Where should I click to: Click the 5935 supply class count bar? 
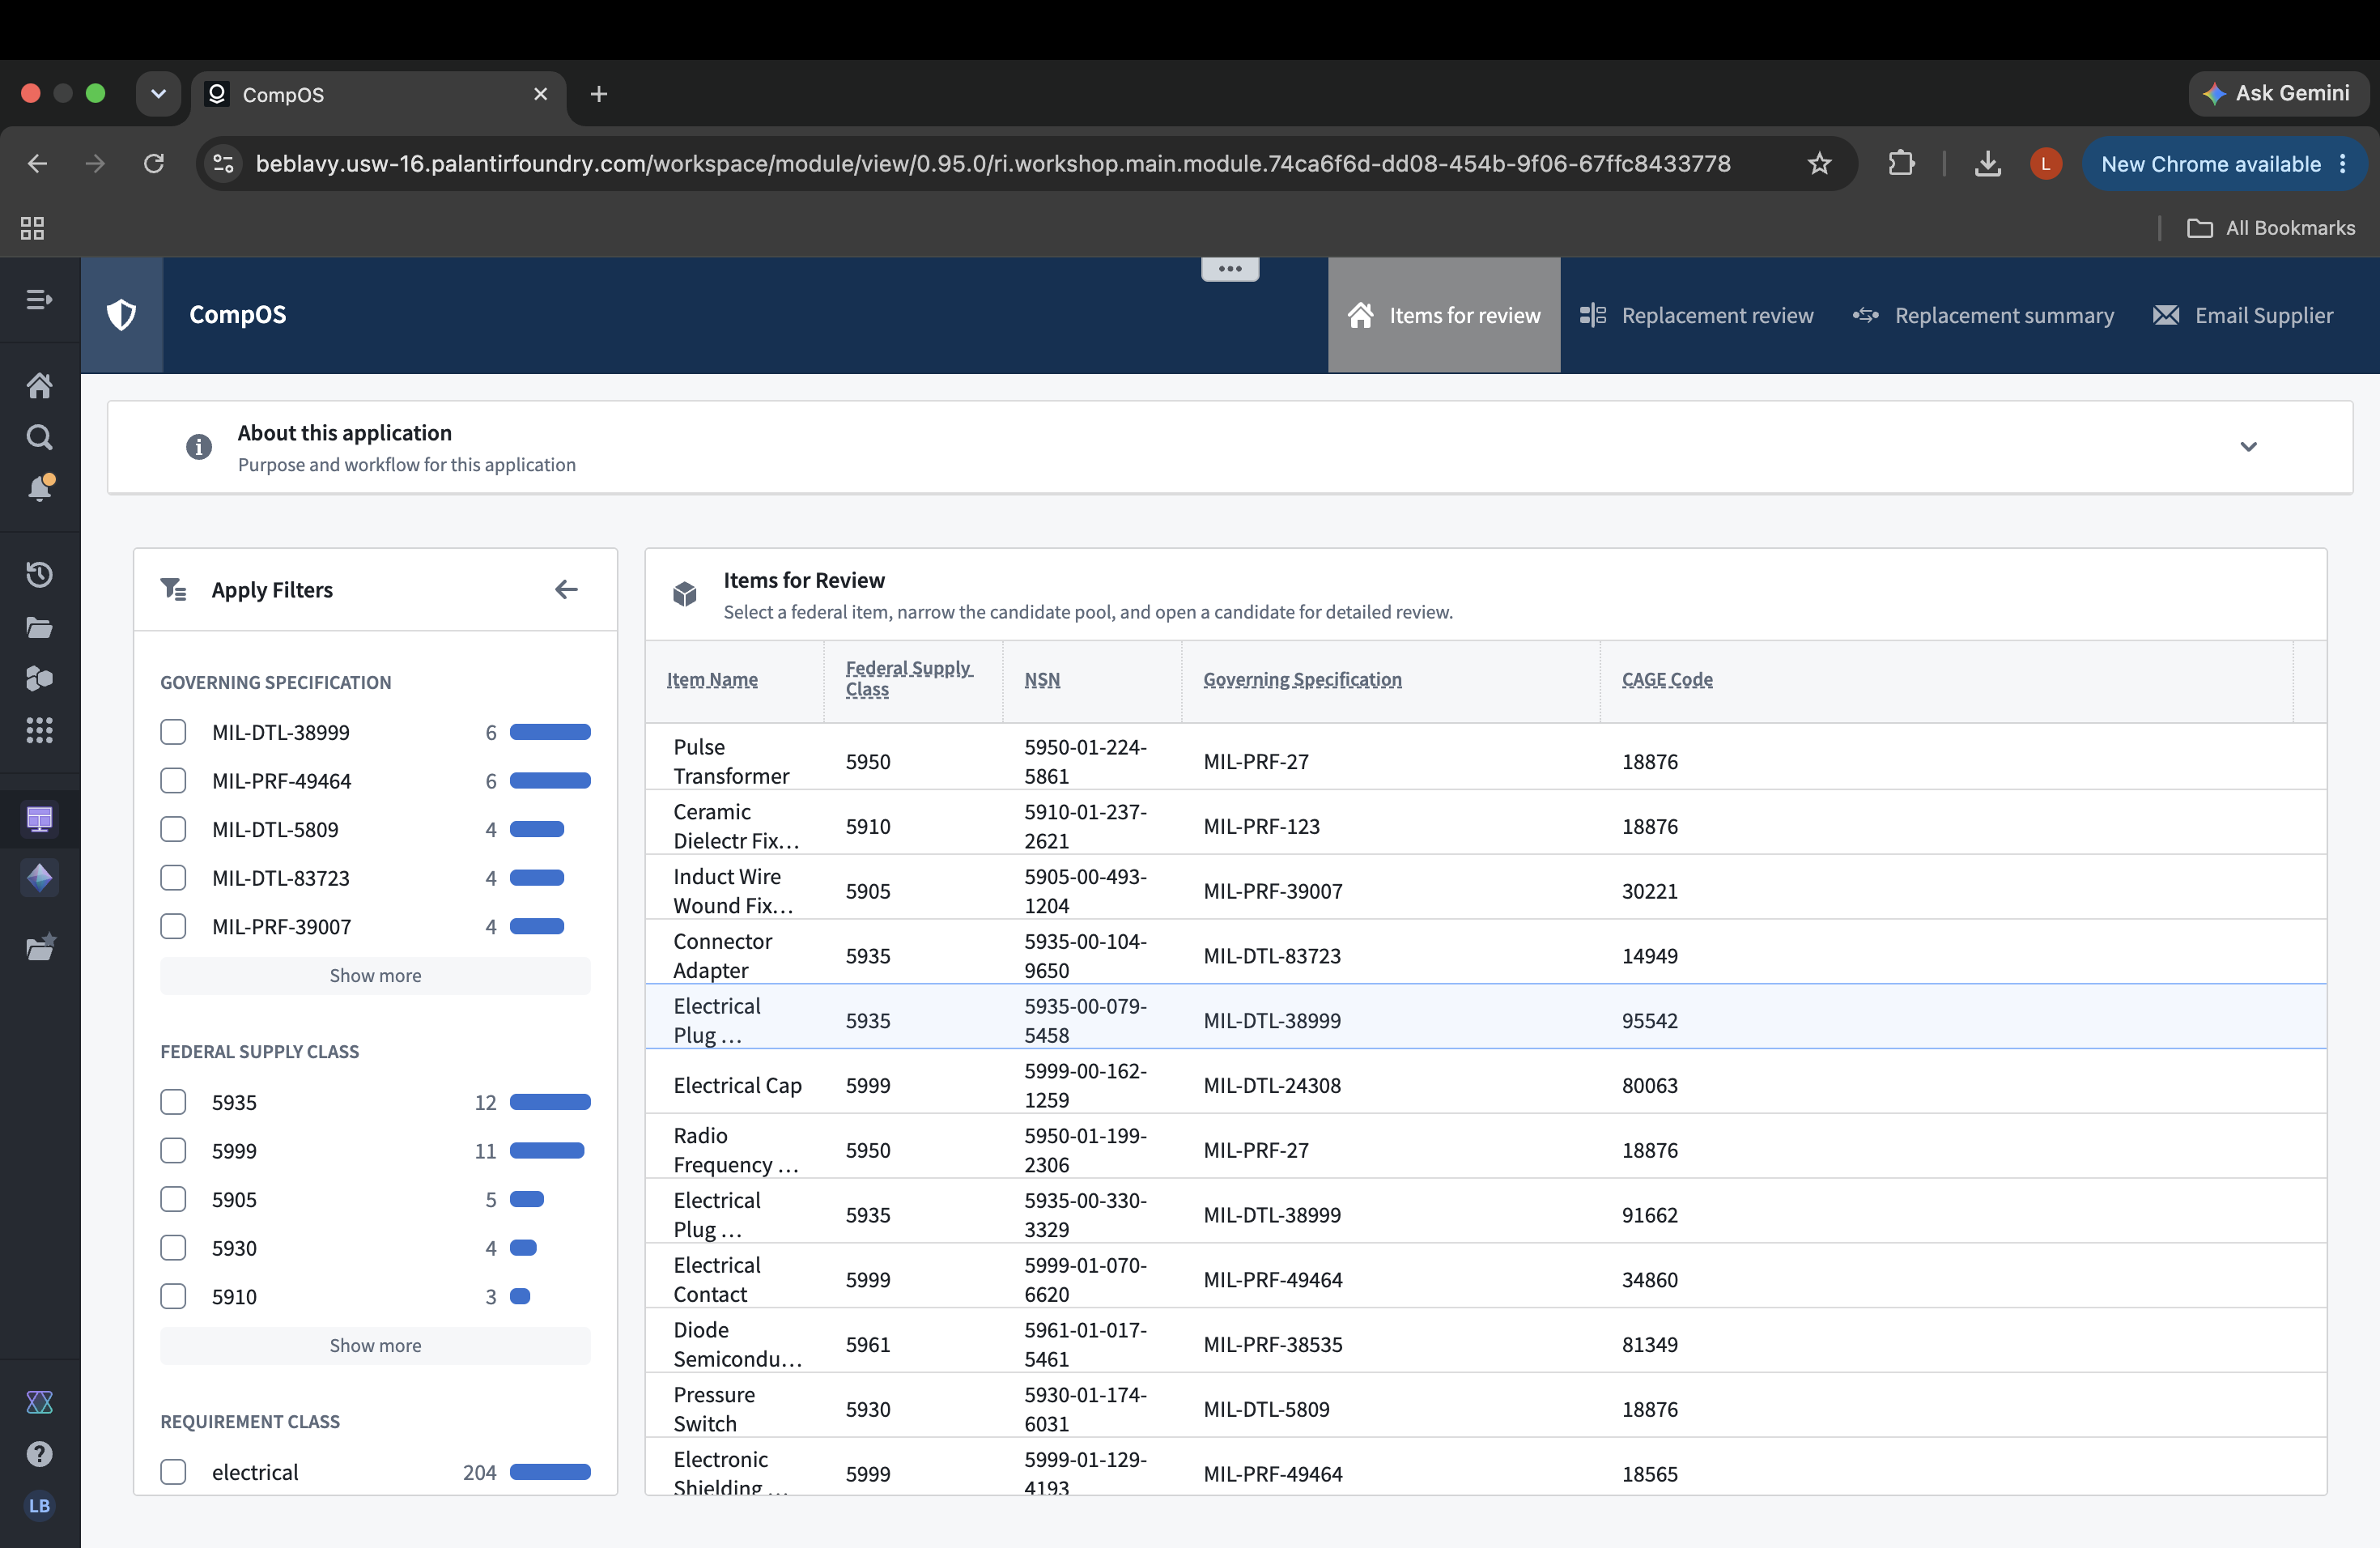(x=550, y=1102)
